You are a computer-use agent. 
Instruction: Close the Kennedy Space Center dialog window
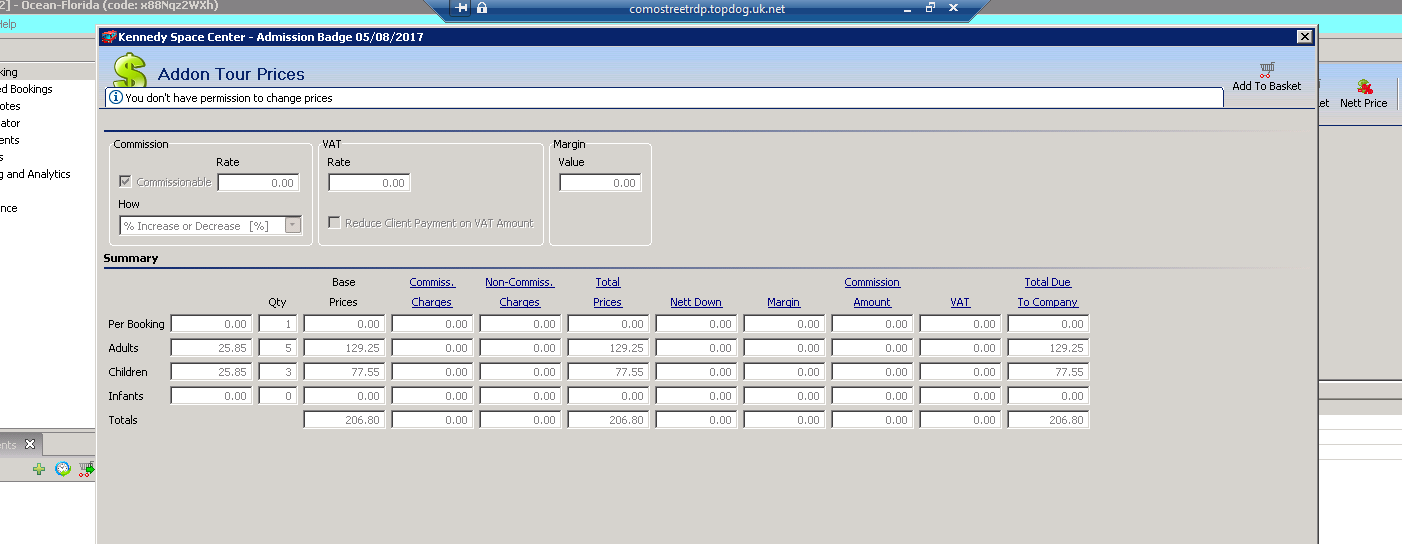(1304, 37)
